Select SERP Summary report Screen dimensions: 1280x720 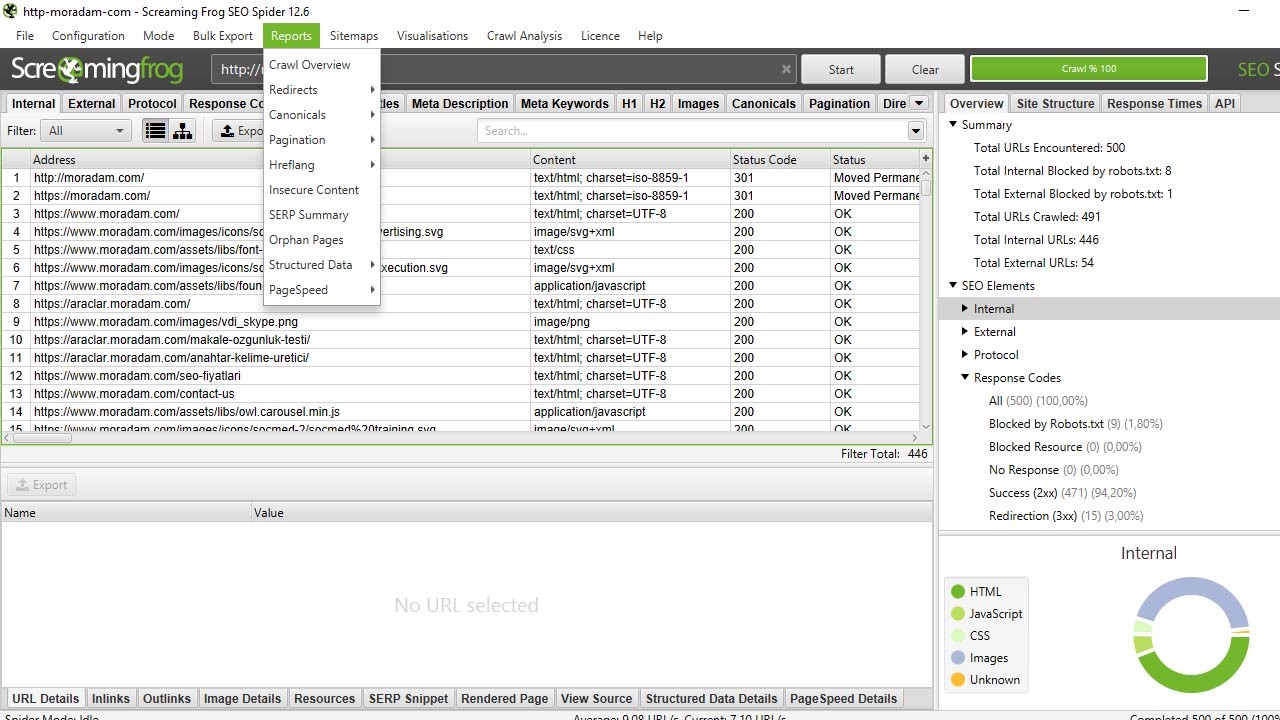pyautogui.click(x=322, y=215)
